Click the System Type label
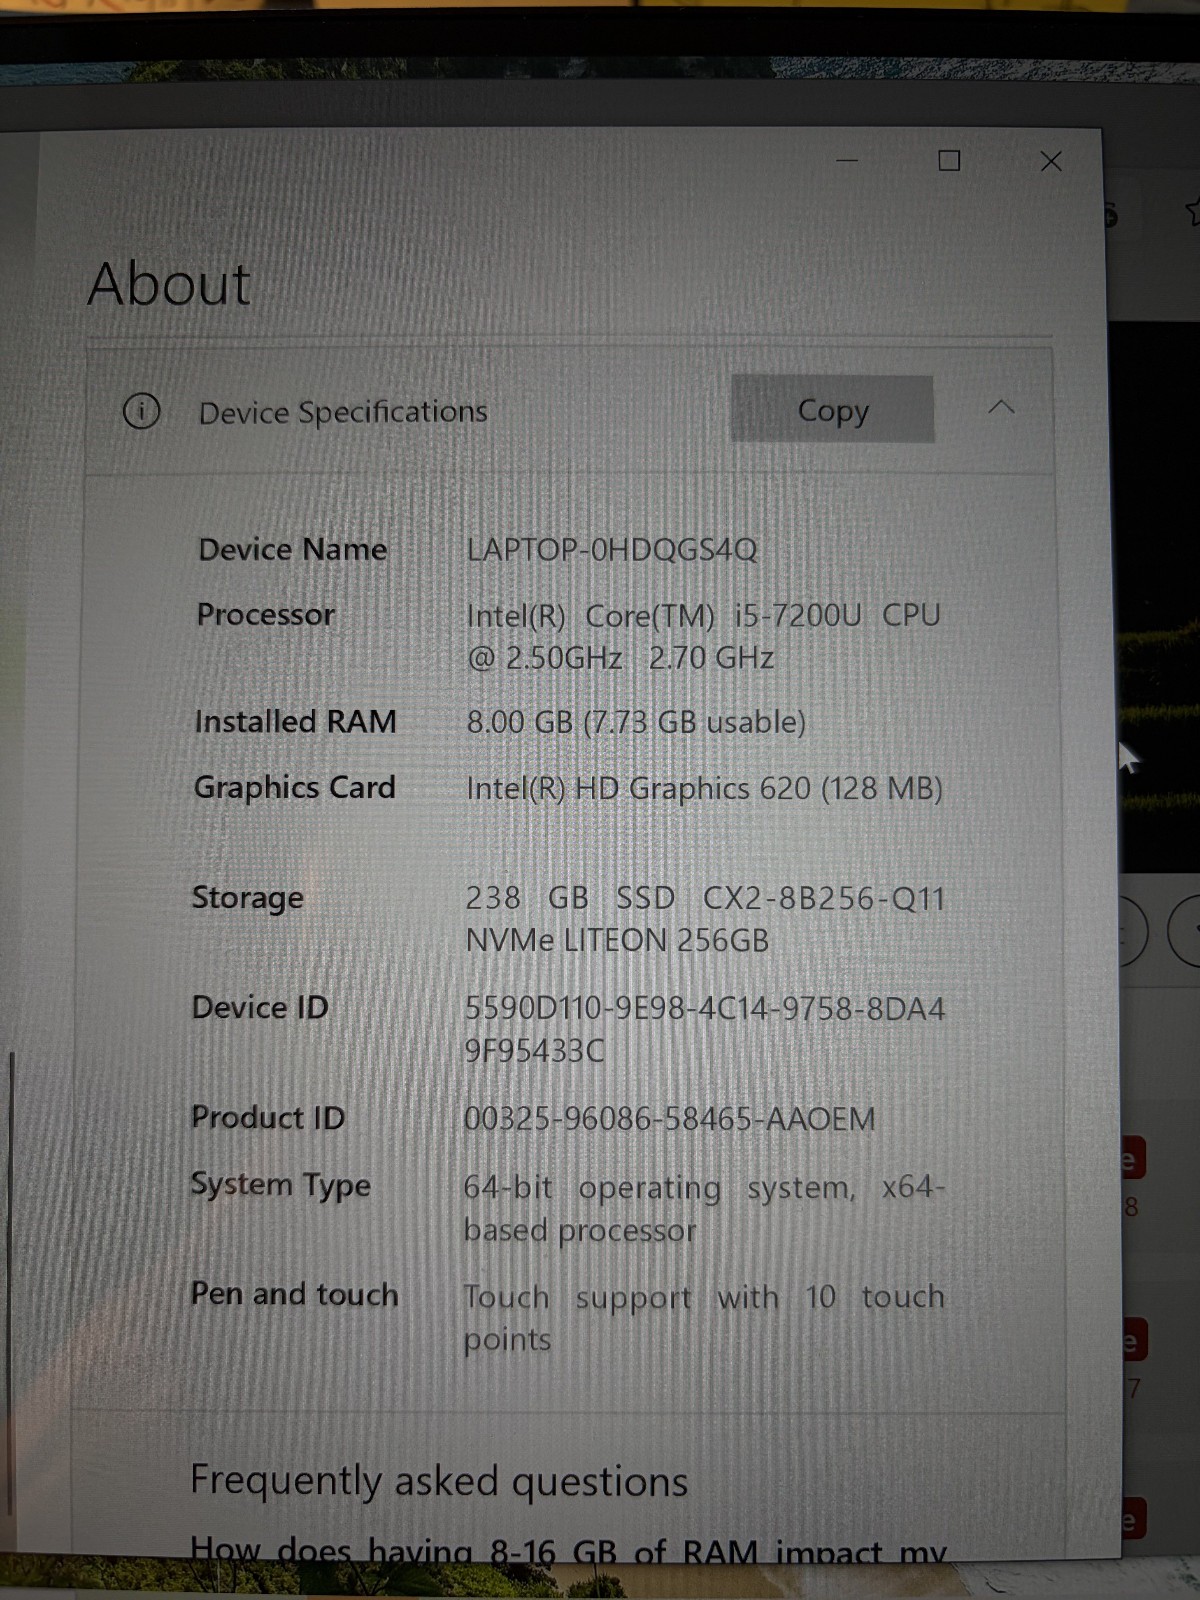Image resolution: width=1200 pixels, height=1600 pixels. pos(281,1185)
